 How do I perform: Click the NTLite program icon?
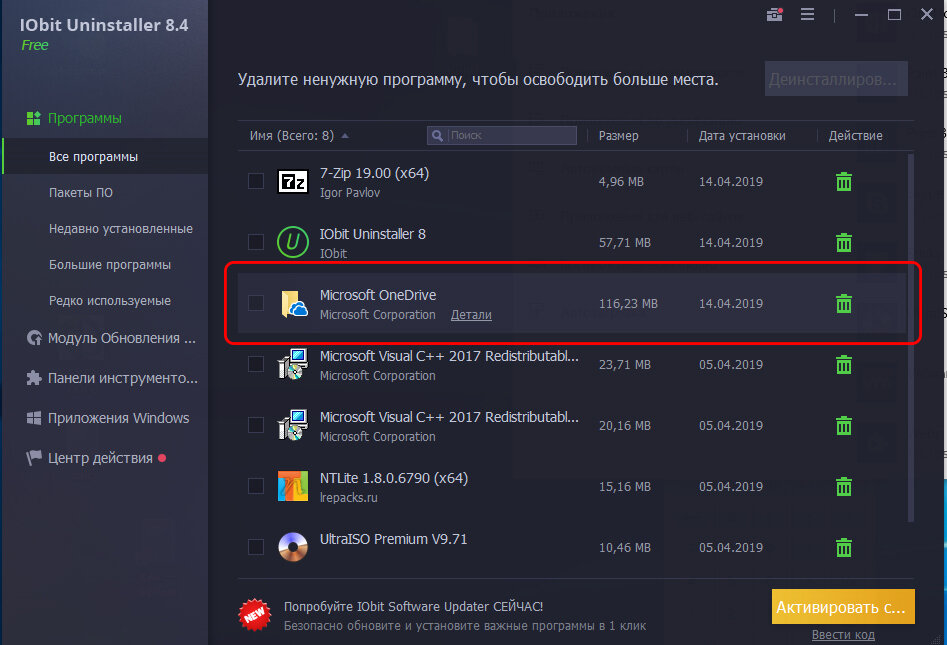292,486
